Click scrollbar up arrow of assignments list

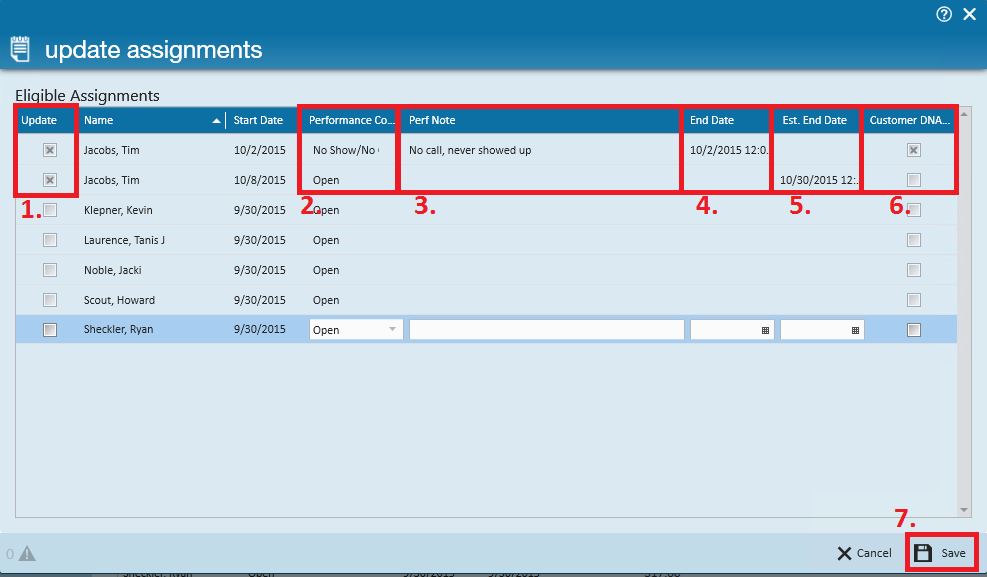click(x=964, y=114)
